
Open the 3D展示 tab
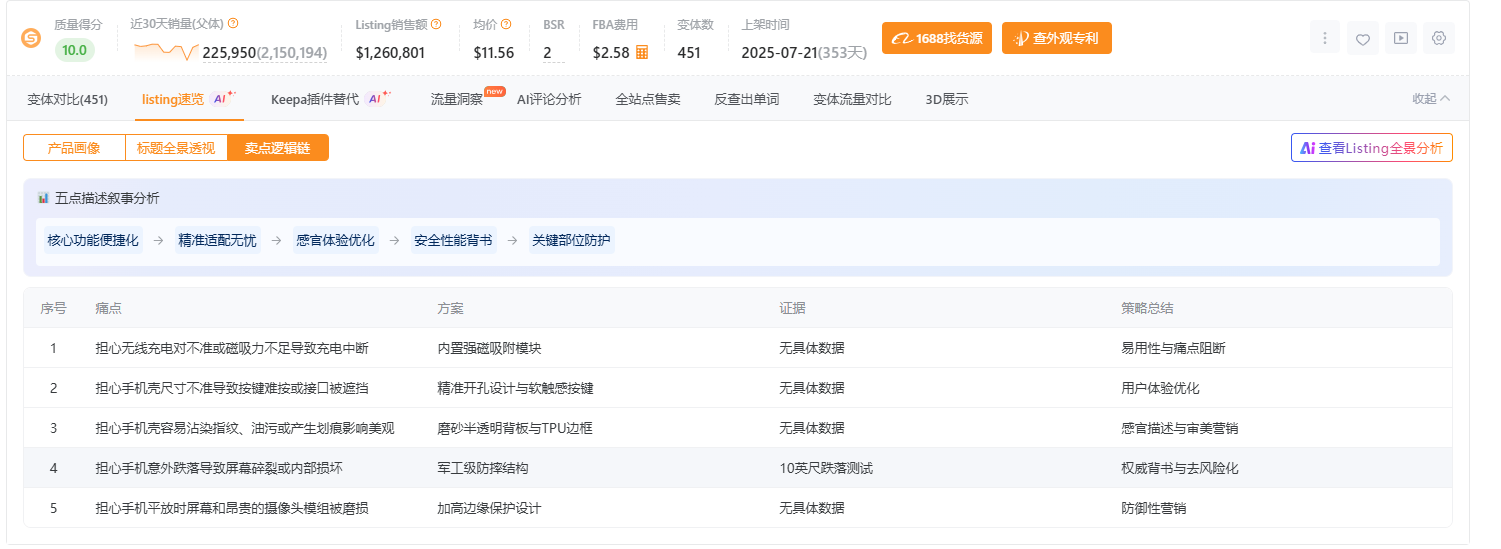tap(947, 99)
